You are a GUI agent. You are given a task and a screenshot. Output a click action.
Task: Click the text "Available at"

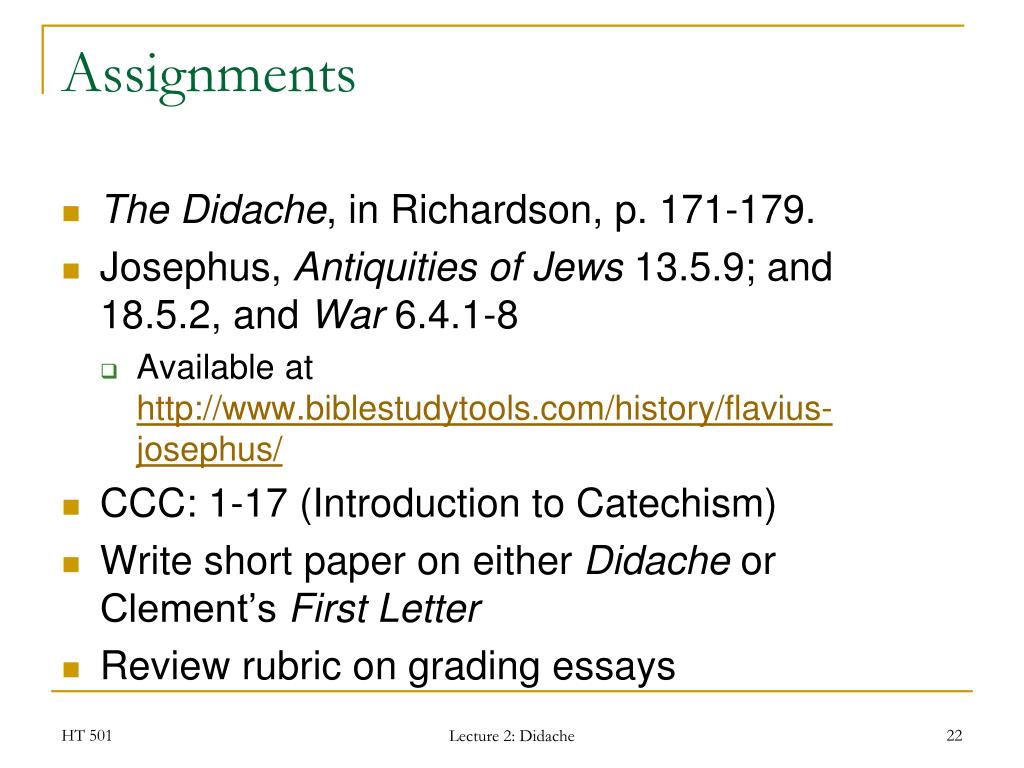point(225,367)
